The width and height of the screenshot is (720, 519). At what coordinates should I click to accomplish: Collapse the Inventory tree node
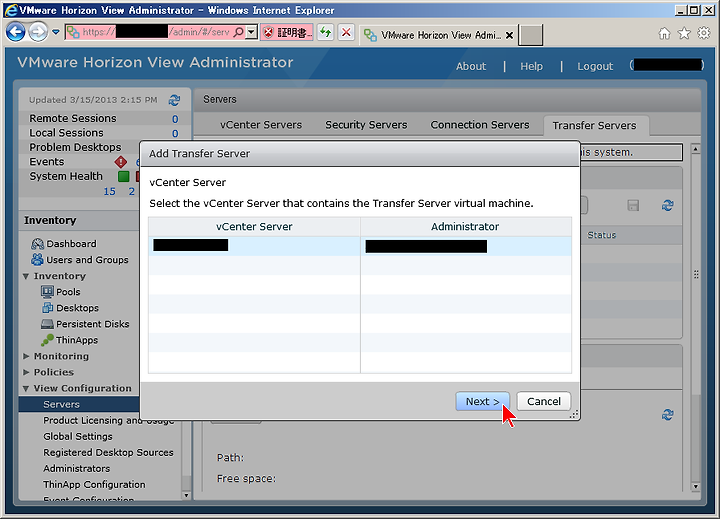(26, 276)
